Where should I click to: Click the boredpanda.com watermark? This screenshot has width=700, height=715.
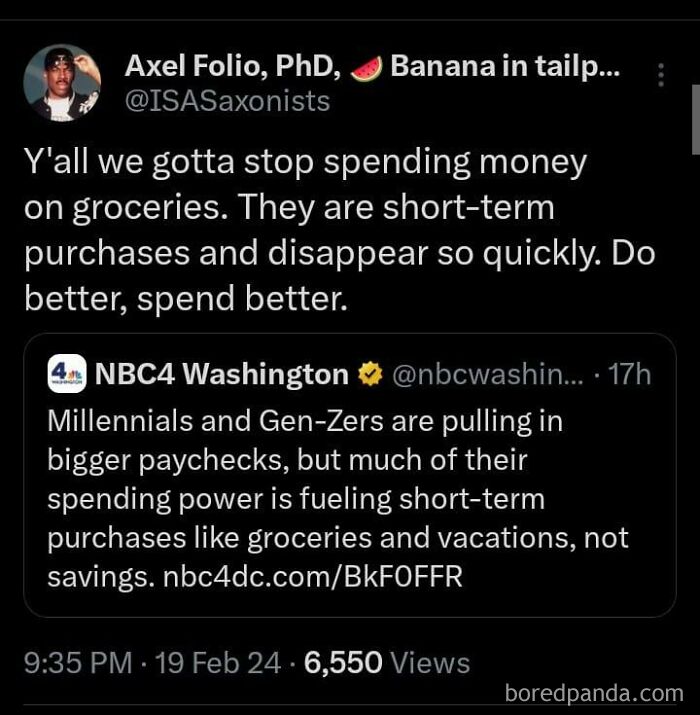[594, 692]
